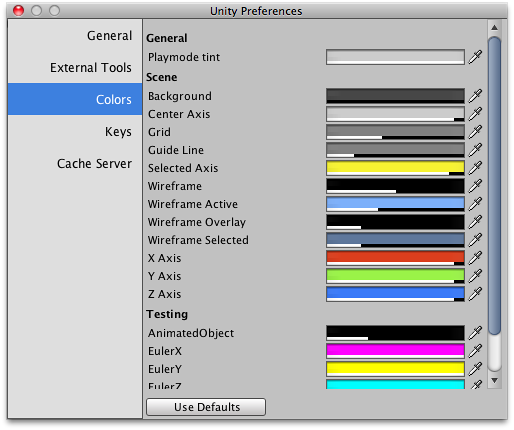
Task: Click the scrollbar up arrow
Action: [x=494, y=27]
